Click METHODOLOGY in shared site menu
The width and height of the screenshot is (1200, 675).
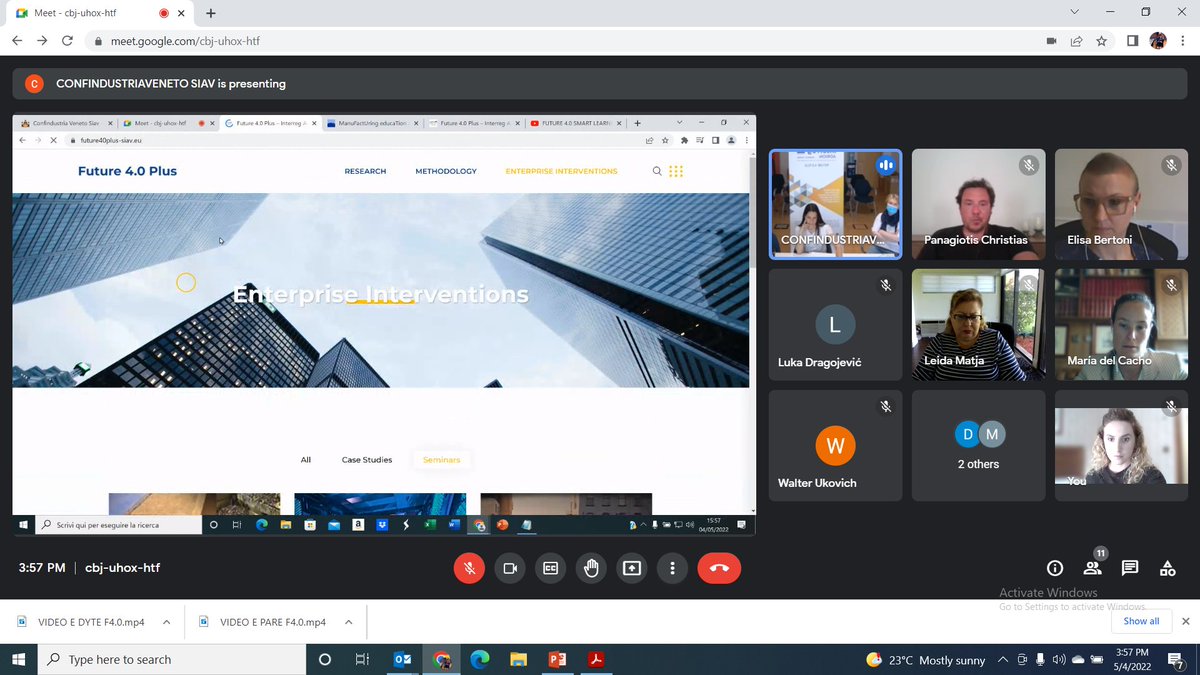(x=446, y=171)
